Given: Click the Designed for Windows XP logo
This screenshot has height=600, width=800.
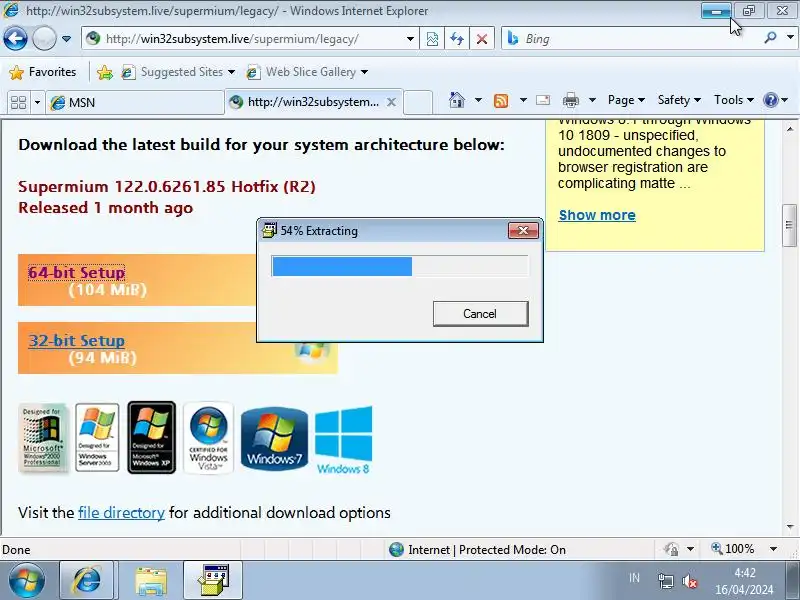Looking at the screenshot, I should point(152,438).
